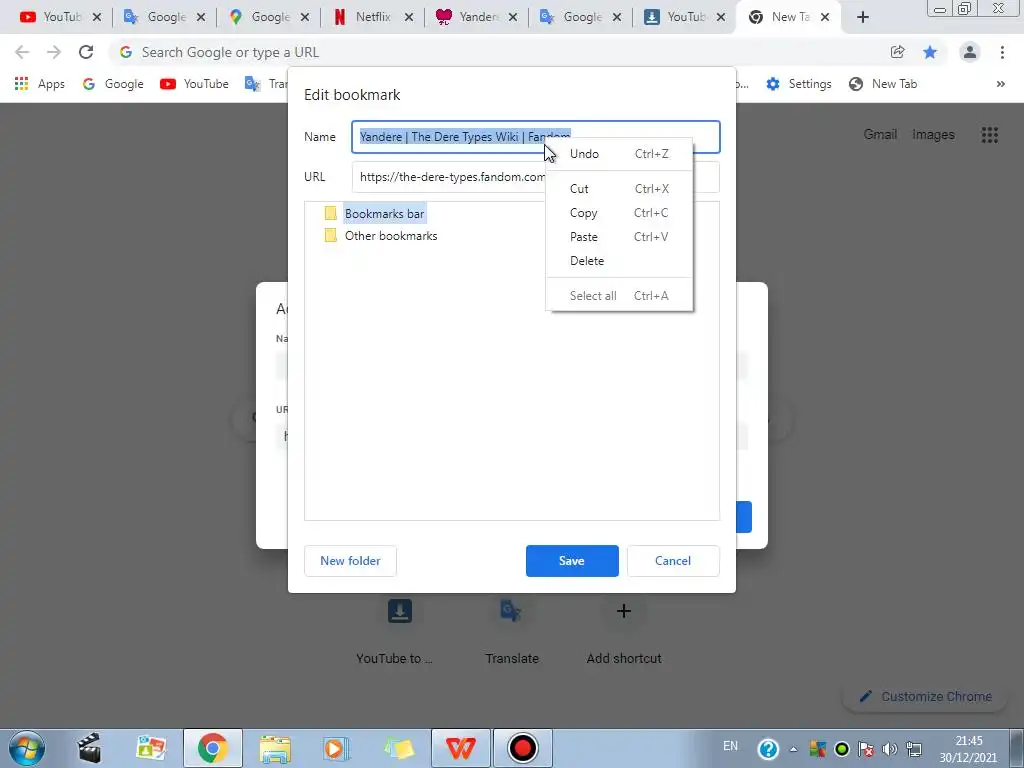
Task: Click the volume icon in system tray
Action: tap(889, 749)
